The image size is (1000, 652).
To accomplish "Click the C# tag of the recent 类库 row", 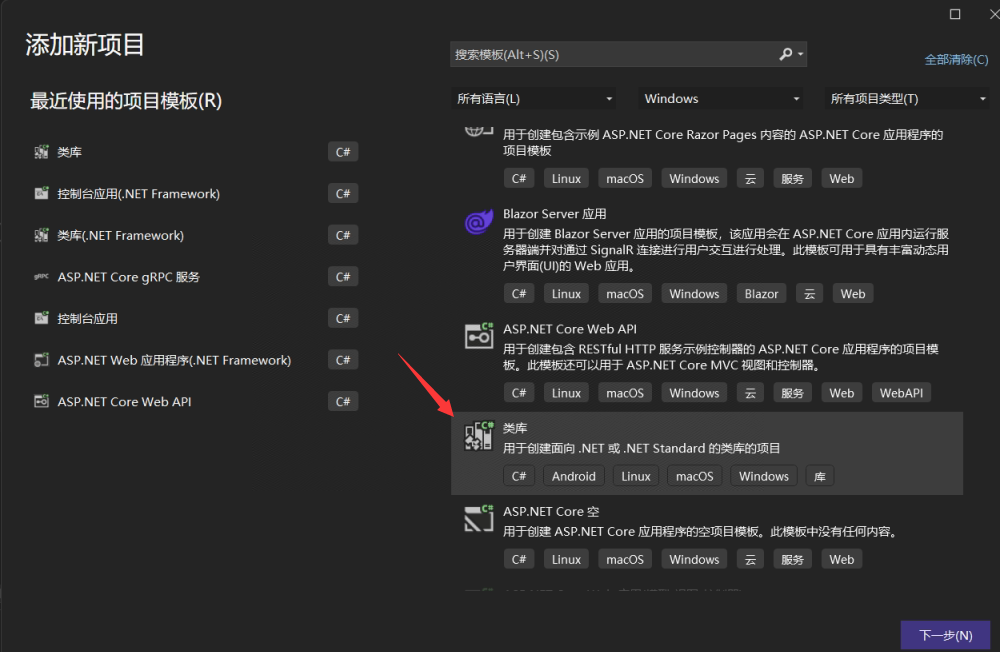I will pos(343,152).
